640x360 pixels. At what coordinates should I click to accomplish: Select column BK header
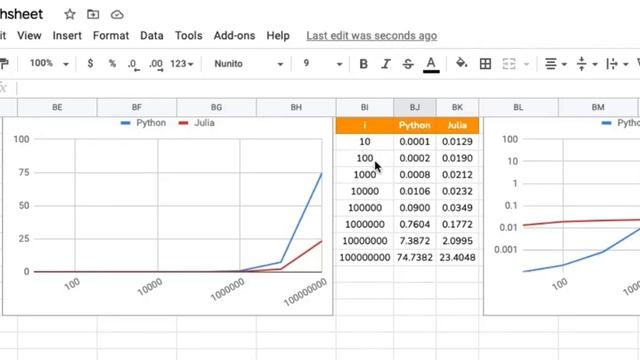tap(457, 107)
